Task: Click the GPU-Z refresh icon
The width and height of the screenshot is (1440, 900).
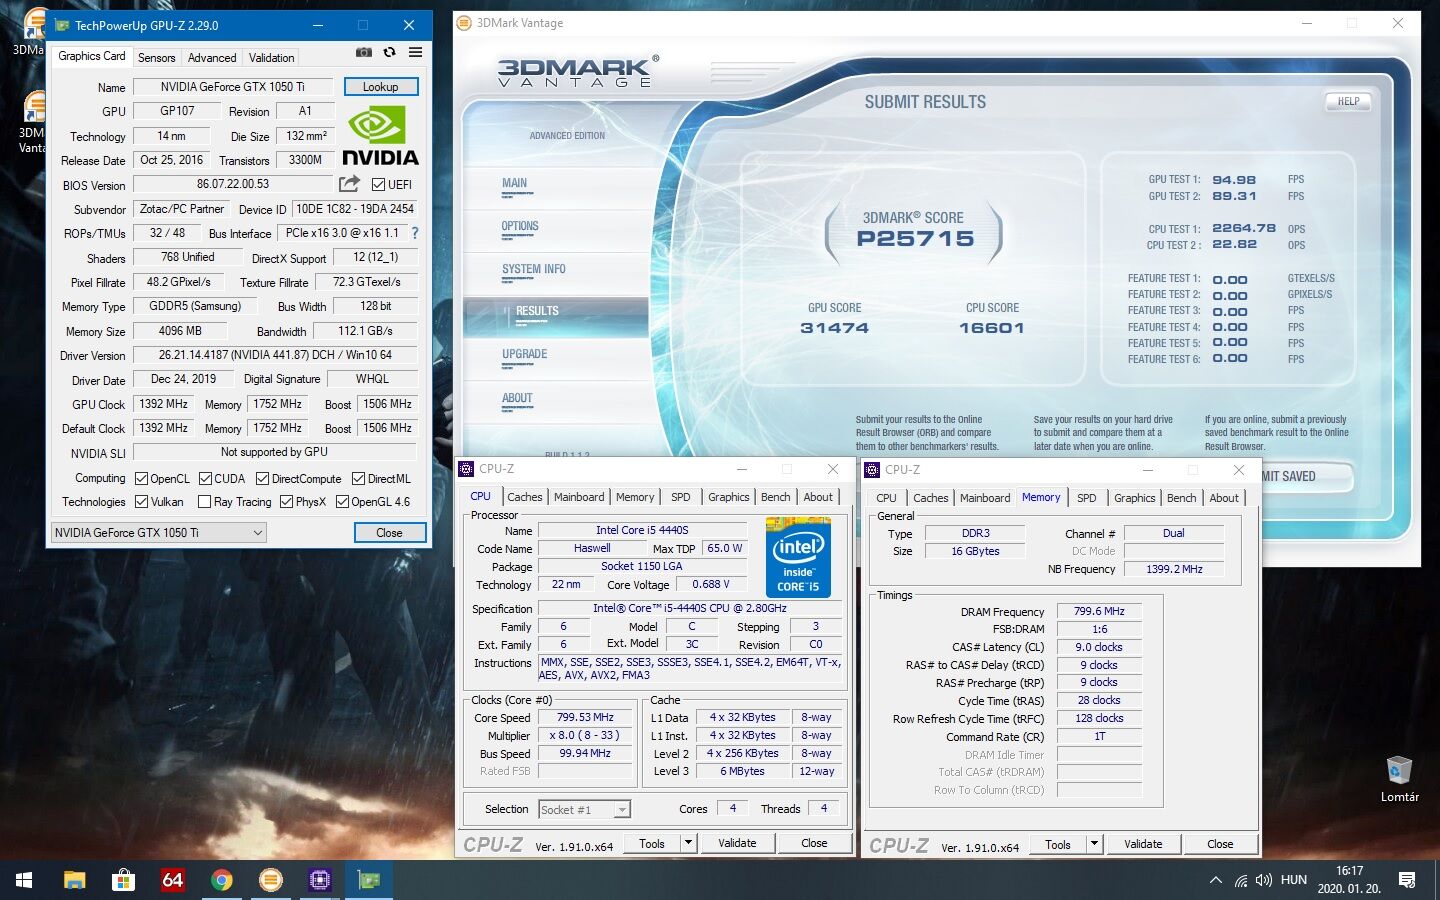Action: pyautogui.click(x=389, y=52)
